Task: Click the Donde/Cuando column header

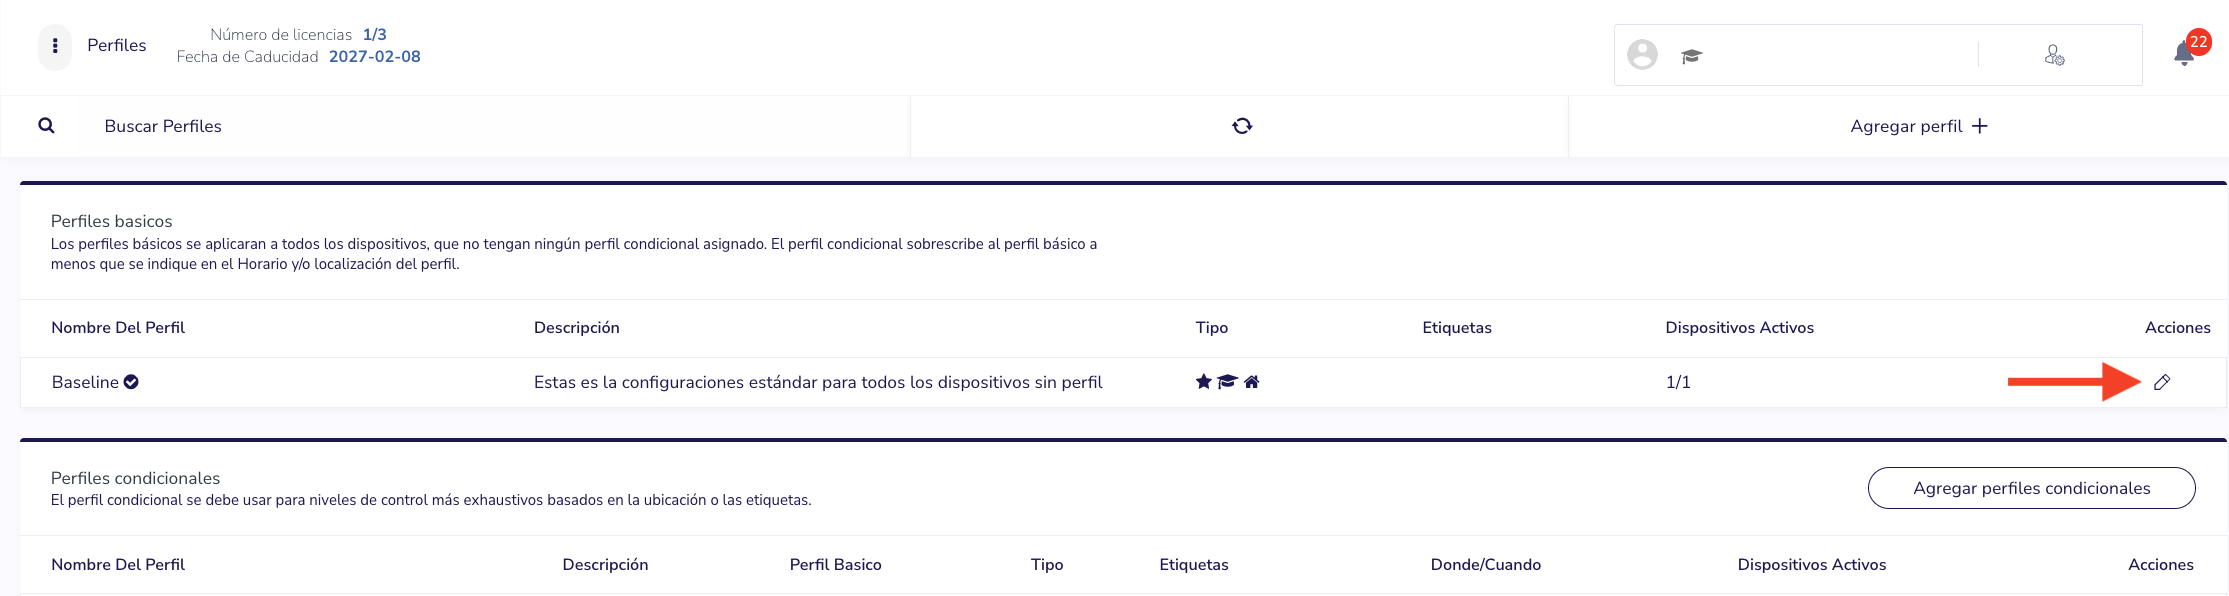Action: (x=1485, y=565)
